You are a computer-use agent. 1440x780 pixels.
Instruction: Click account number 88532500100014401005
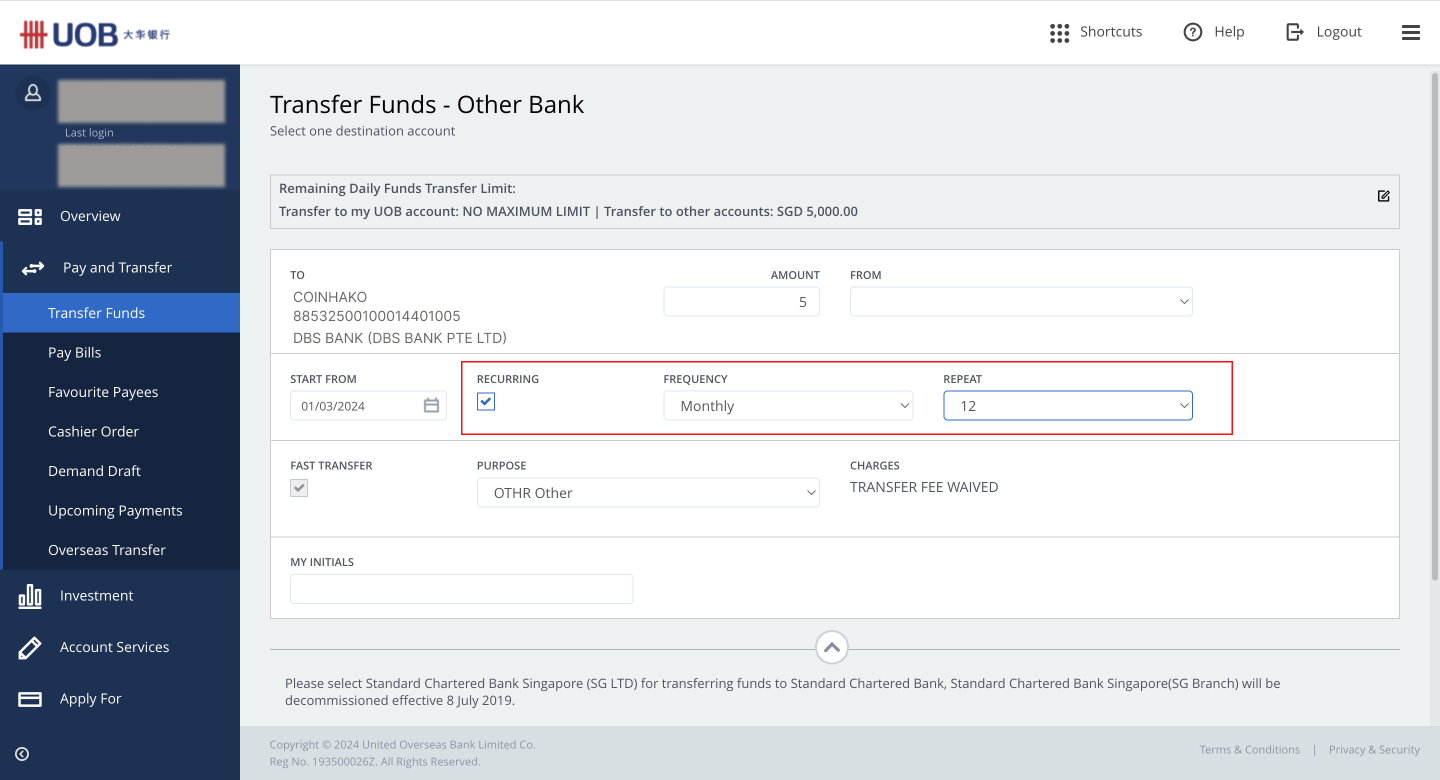pos(377,317)
